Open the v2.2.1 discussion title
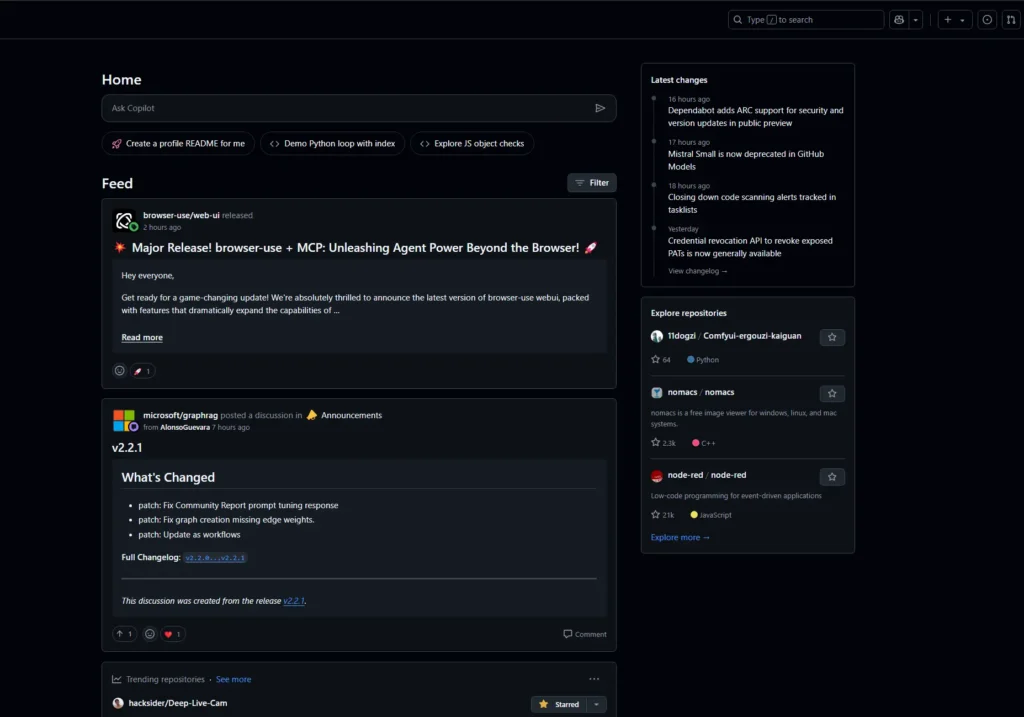1024x717 pixels. tap(127, 448)
